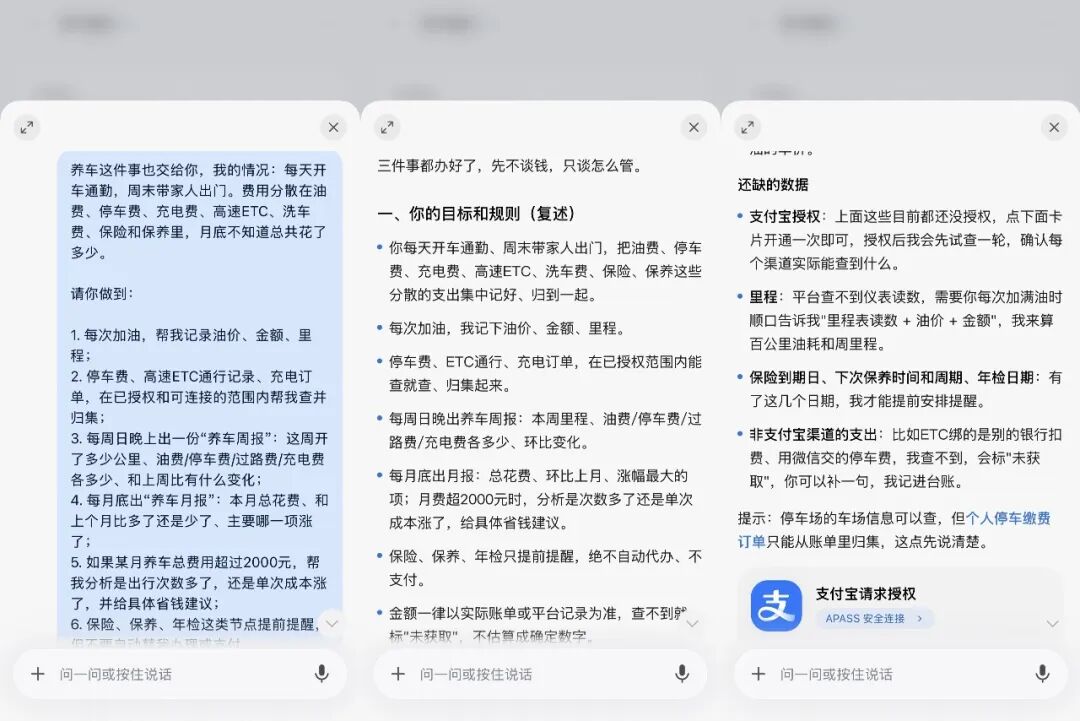Click the 停车费、ETC通行、充电订单 bullet in the middle panel
This screenshot has width=1080, height=721.
point(545,373)
